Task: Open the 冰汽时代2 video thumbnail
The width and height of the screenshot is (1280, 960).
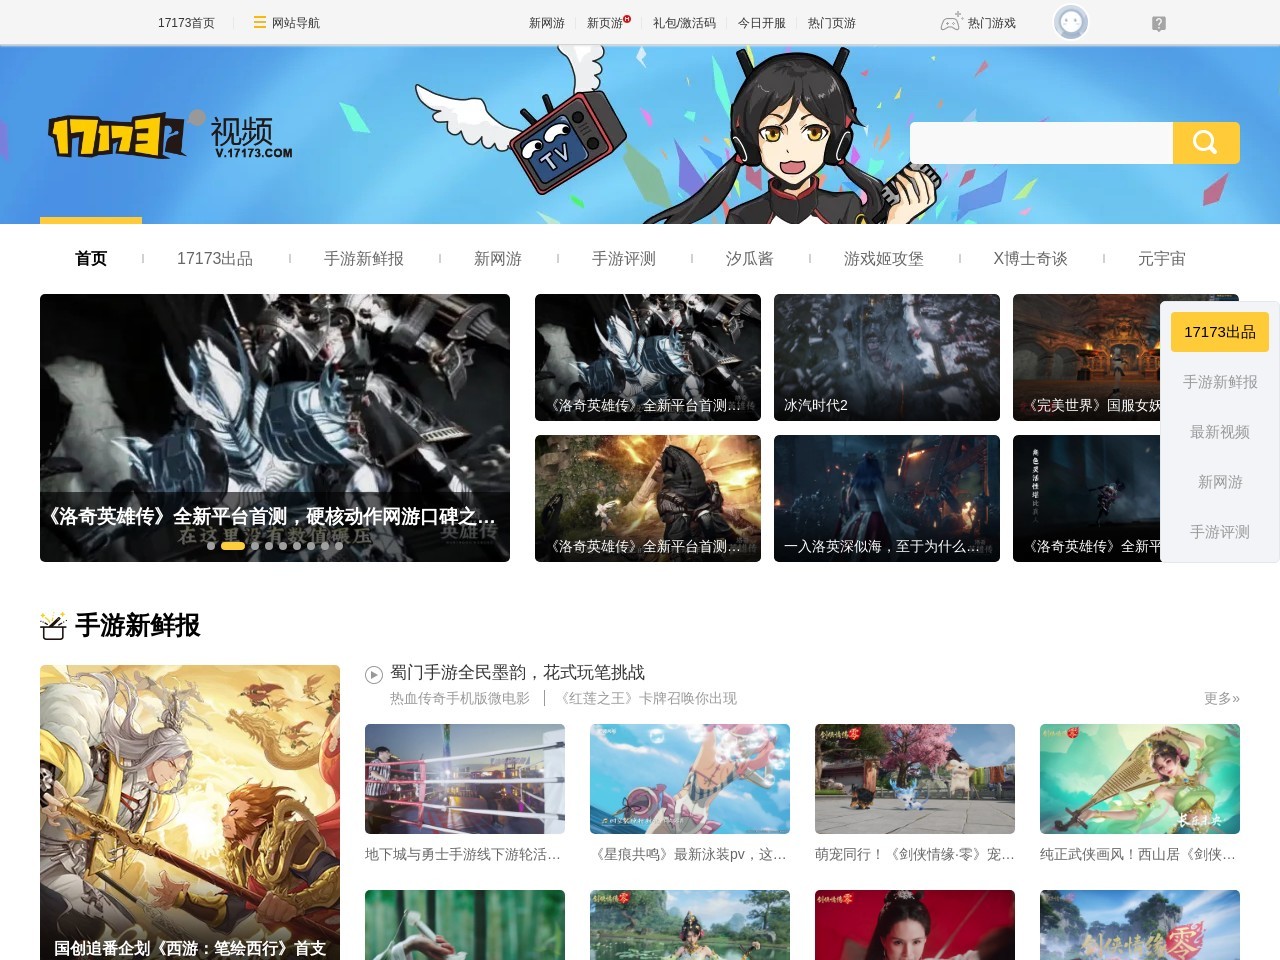Action: pyautogui.click(x=886, y=357)
